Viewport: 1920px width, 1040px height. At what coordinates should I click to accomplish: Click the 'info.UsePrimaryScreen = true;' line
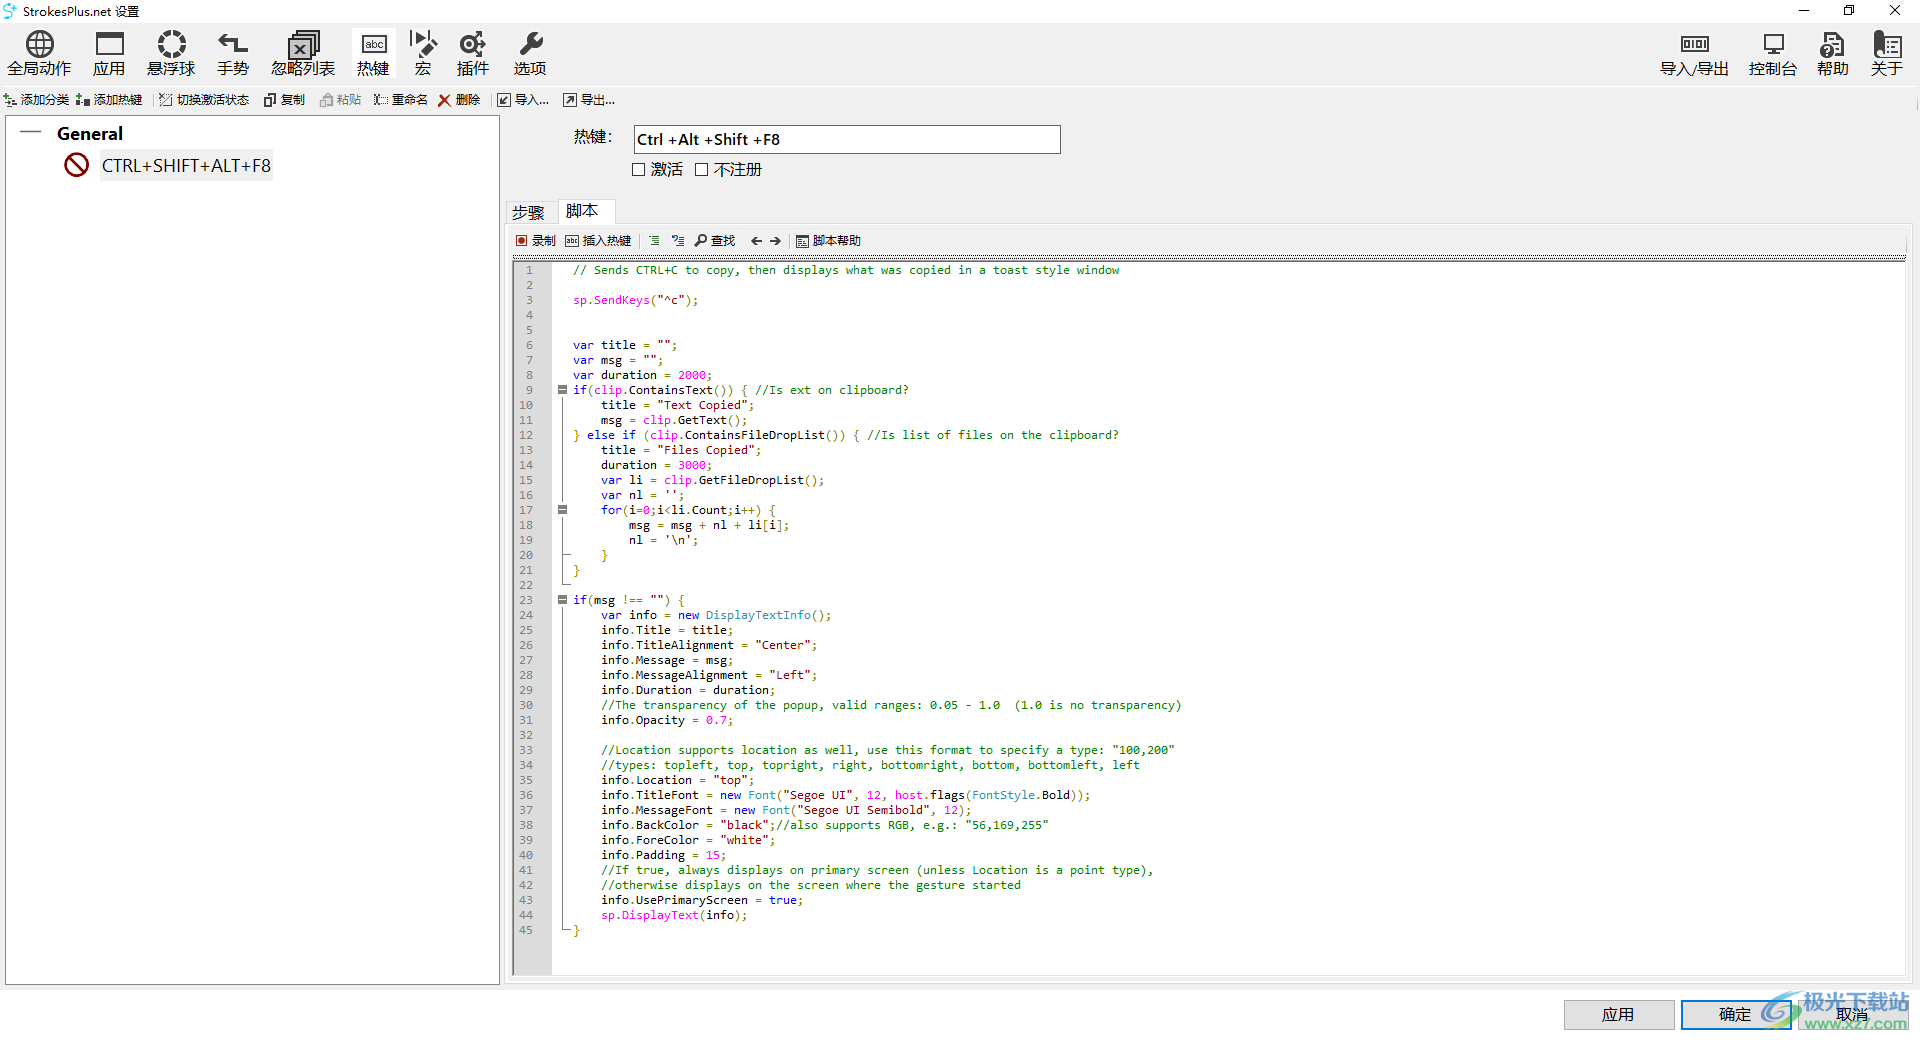tap(702, 900)
